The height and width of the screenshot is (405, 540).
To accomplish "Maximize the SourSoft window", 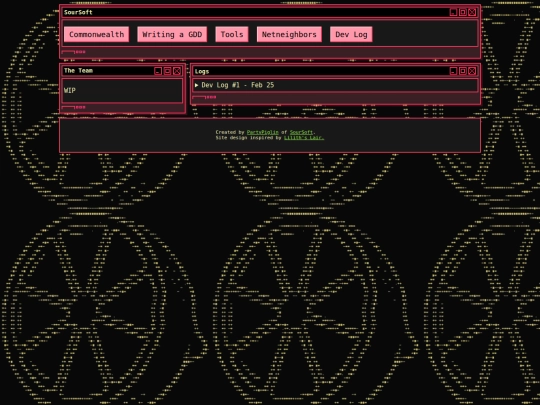I will point(463,12).
